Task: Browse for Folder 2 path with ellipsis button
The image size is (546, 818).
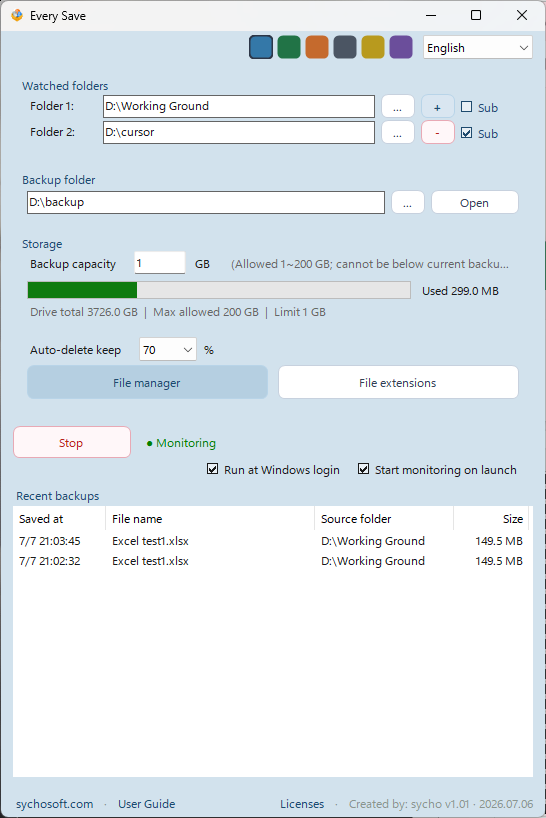Action: pos(398,133)
